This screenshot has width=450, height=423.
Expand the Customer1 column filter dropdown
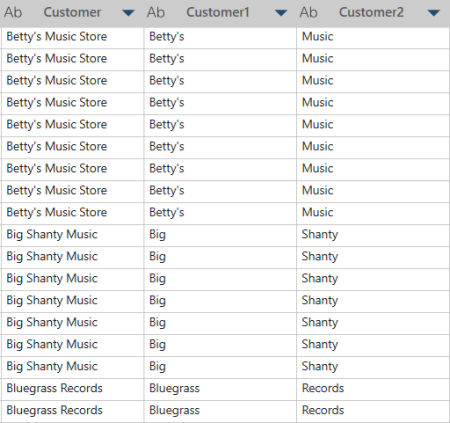[281, 13]
